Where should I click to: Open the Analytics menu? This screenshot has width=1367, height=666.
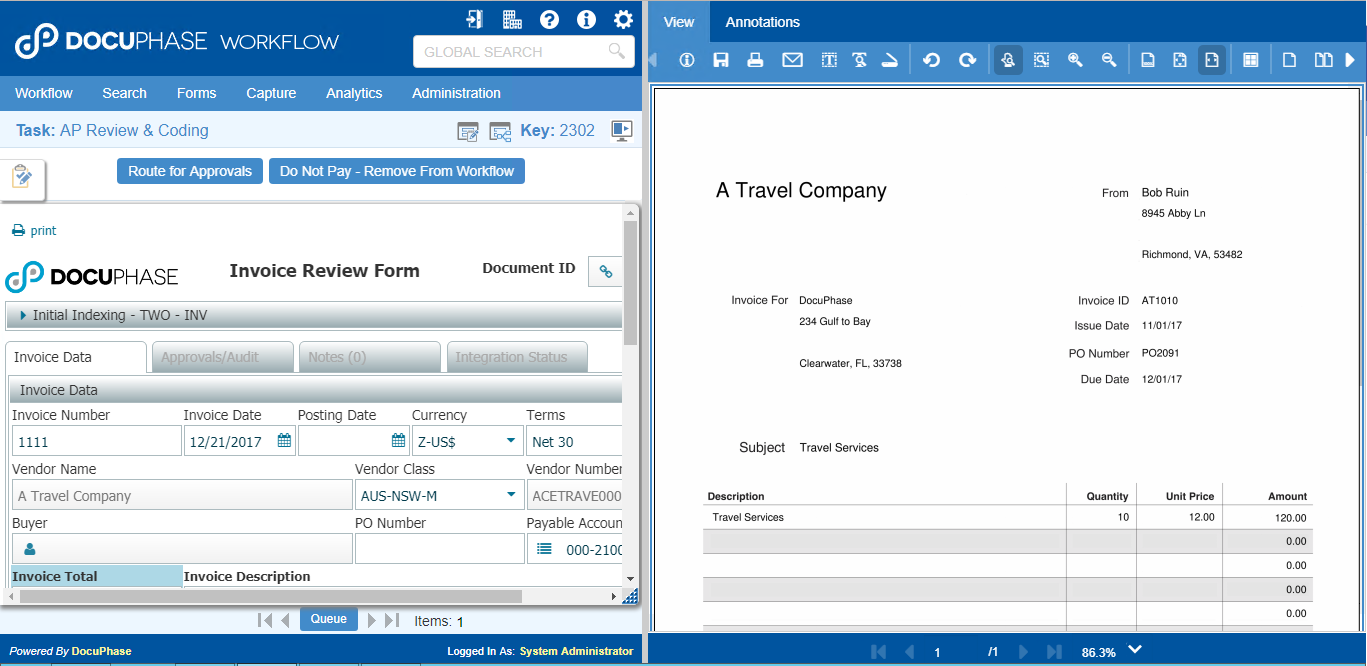click(354, 93)
